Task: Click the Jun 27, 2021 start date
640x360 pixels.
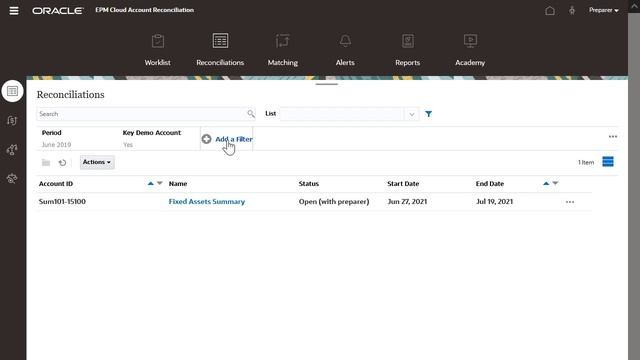Action: 407,202
